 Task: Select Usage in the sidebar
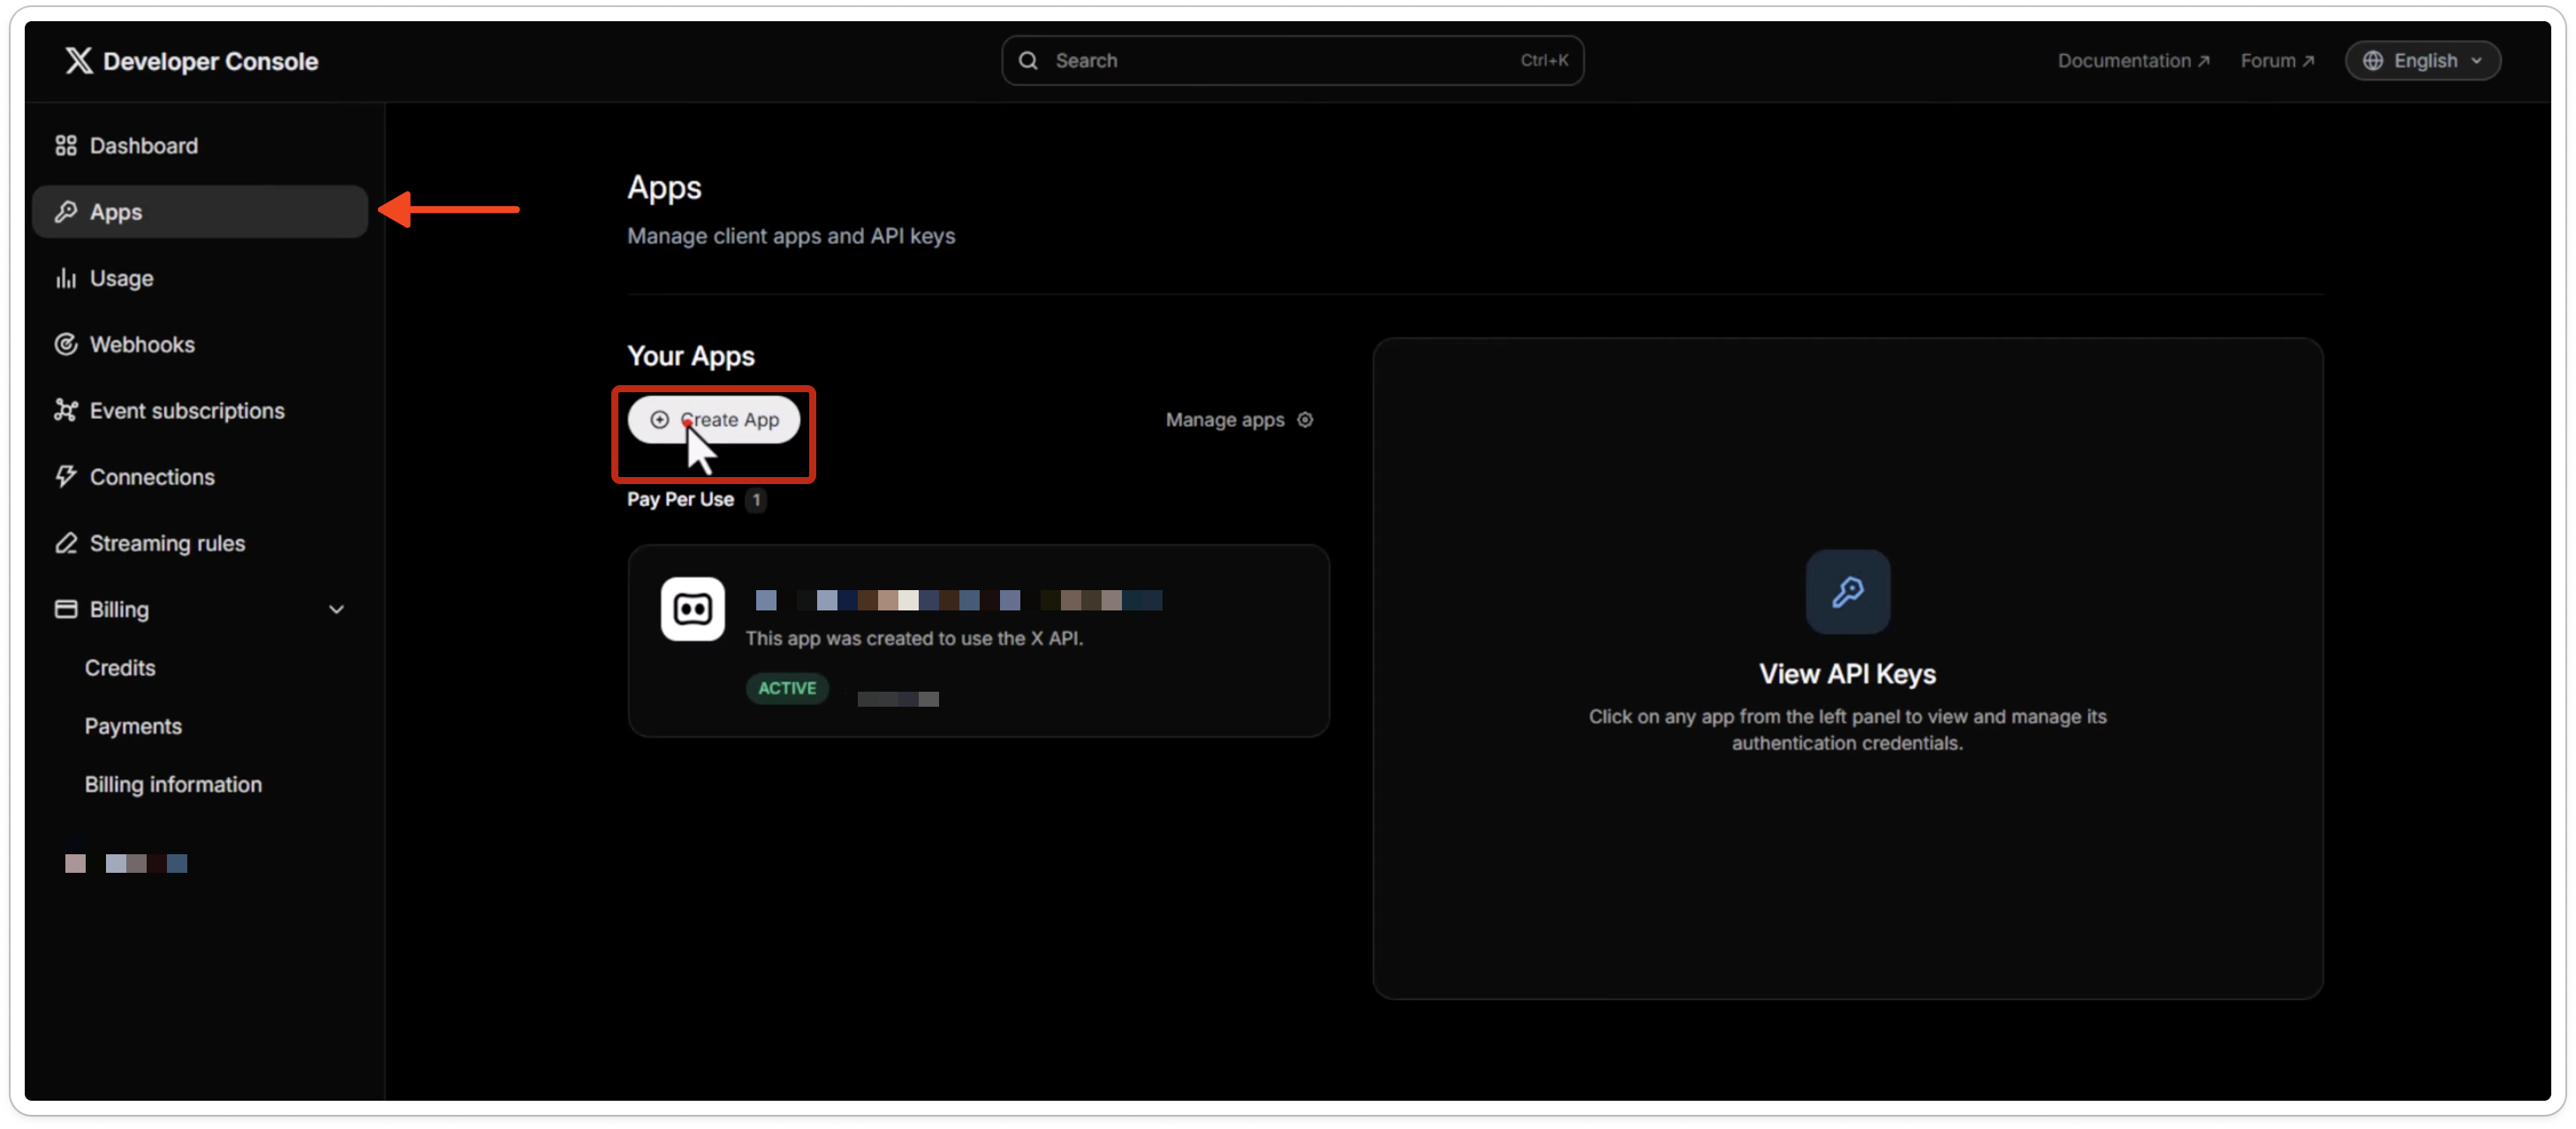tap(200, 278)
